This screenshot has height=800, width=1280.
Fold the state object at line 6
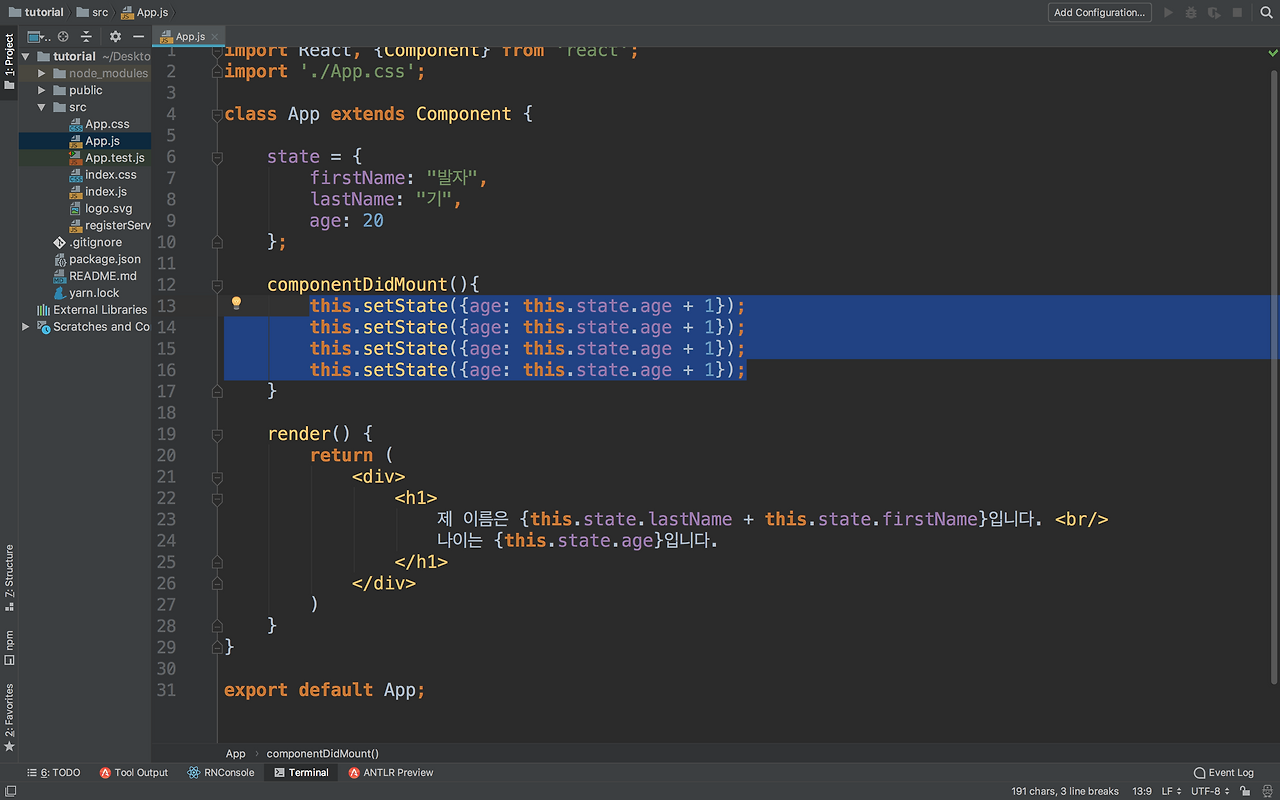pos(217,157)
